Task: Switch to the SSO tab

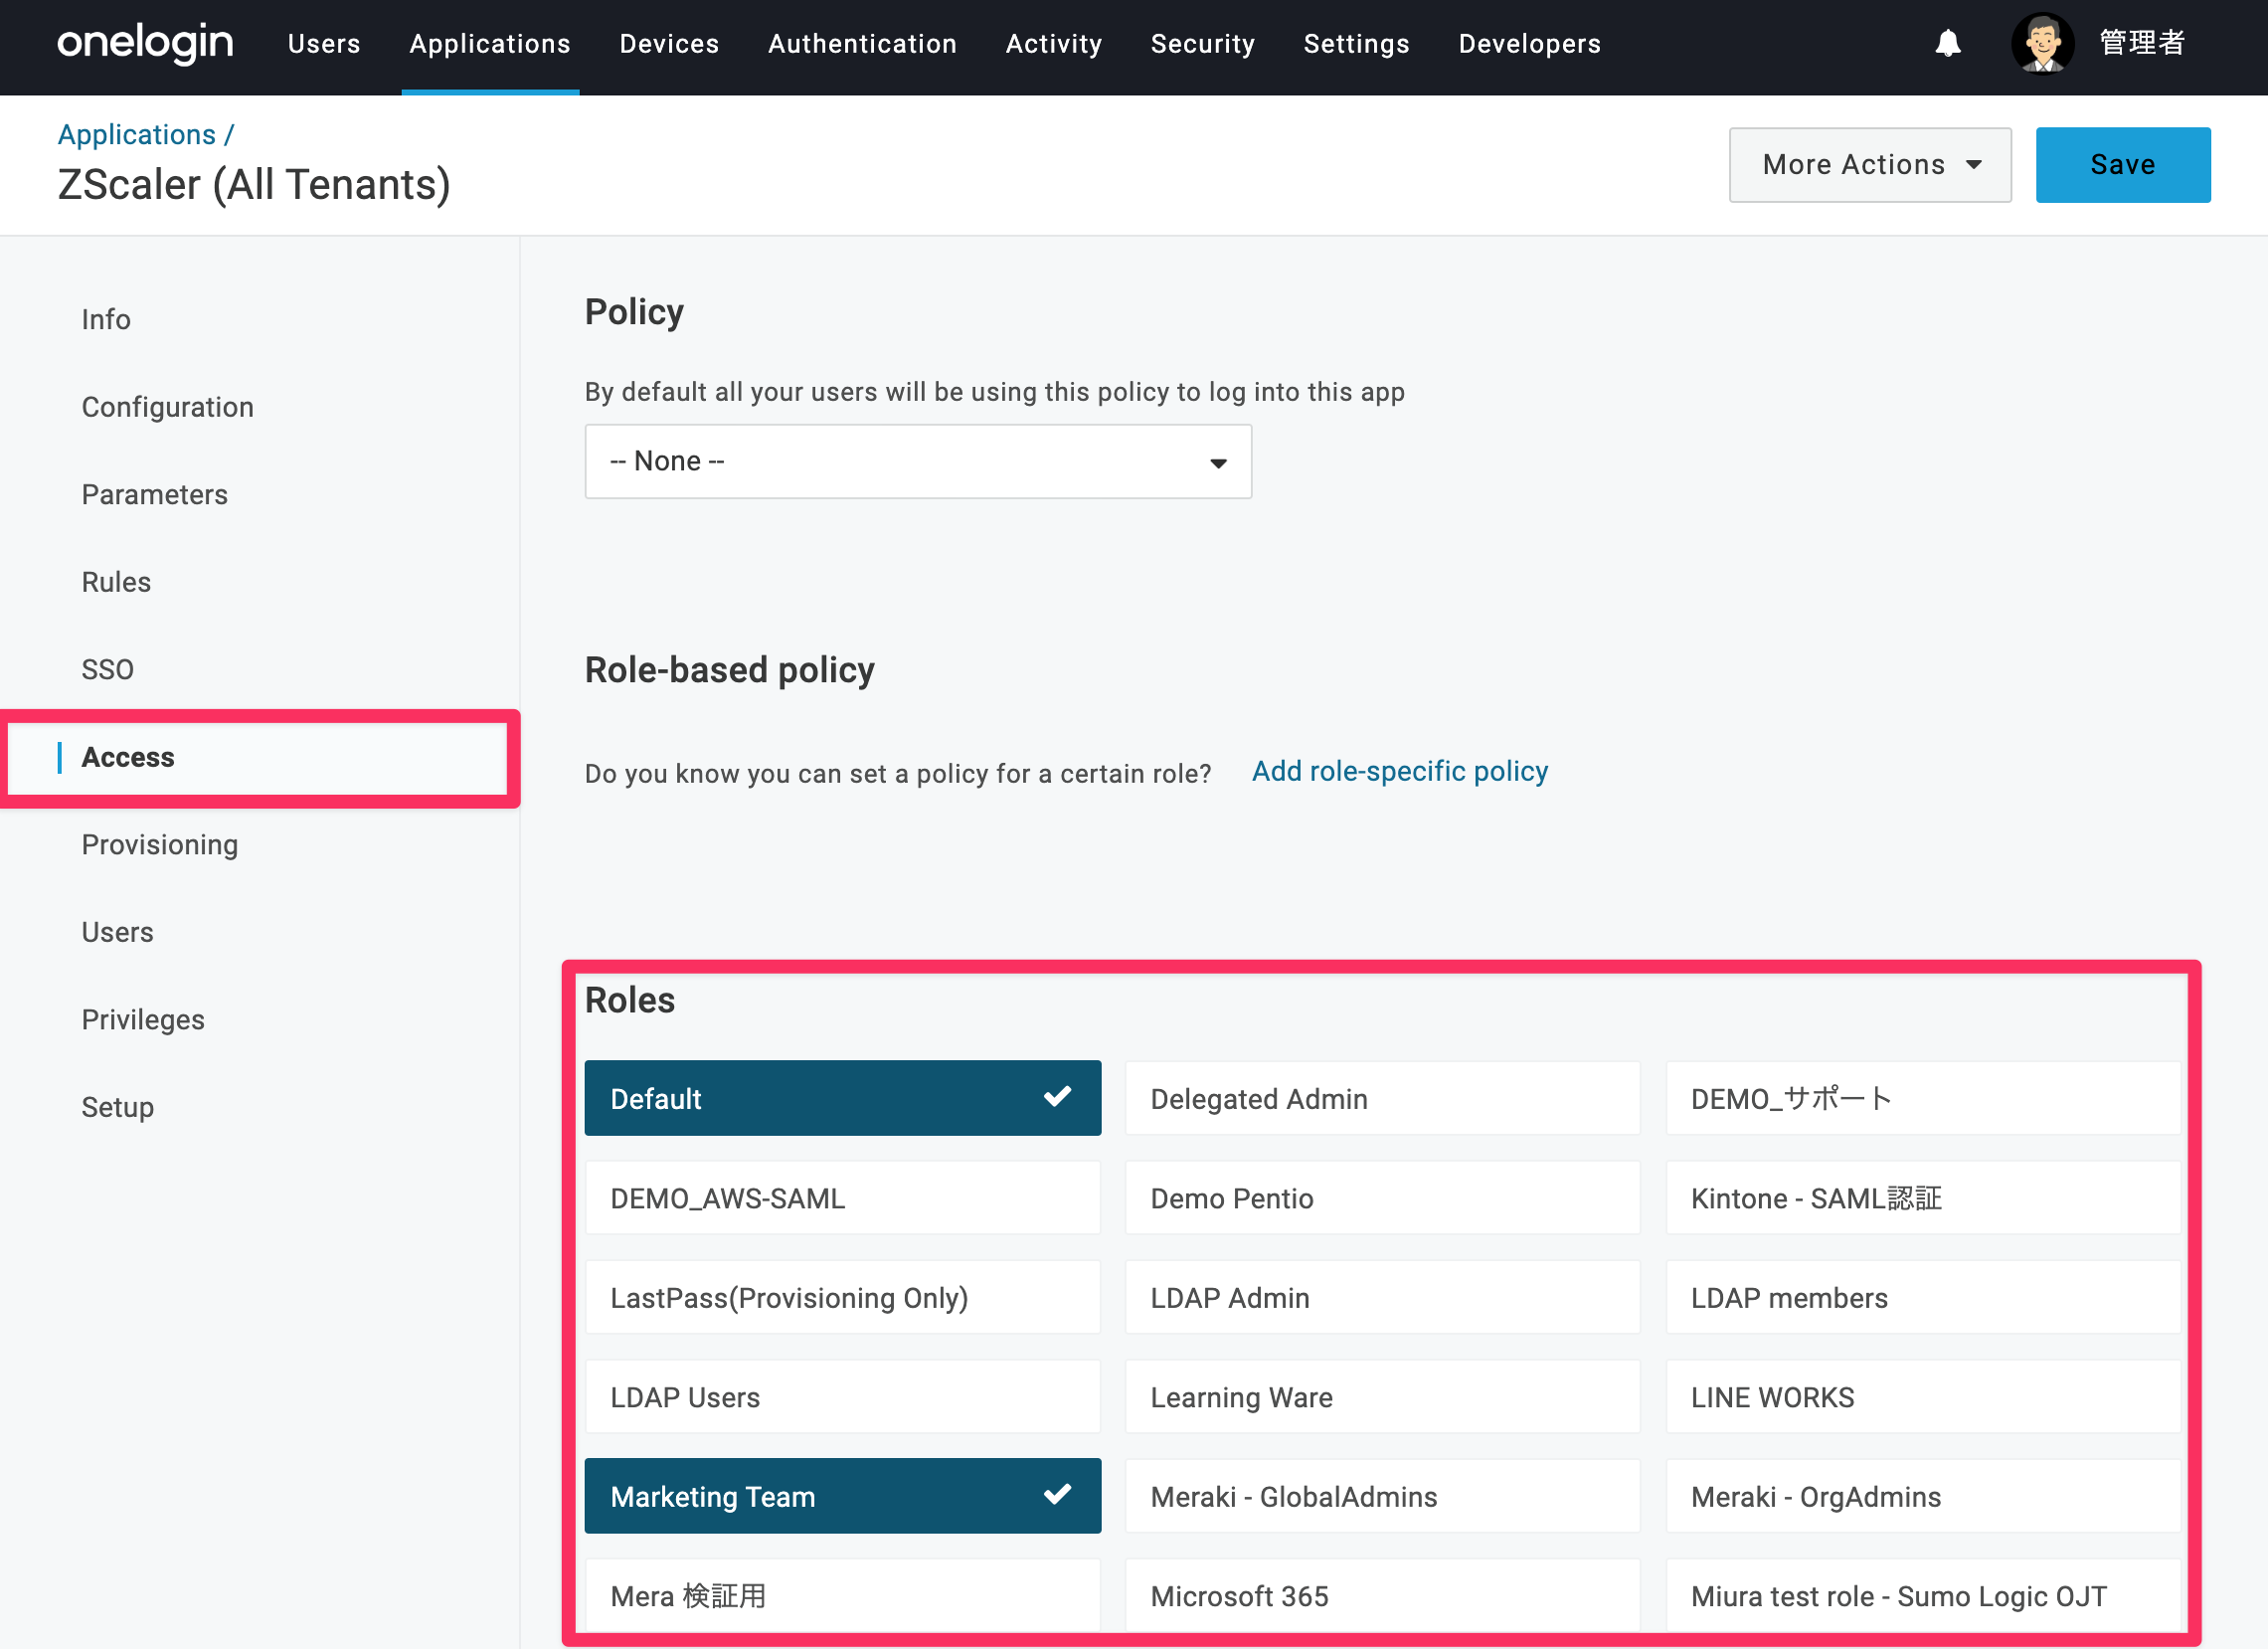Action: coord(108,669)
